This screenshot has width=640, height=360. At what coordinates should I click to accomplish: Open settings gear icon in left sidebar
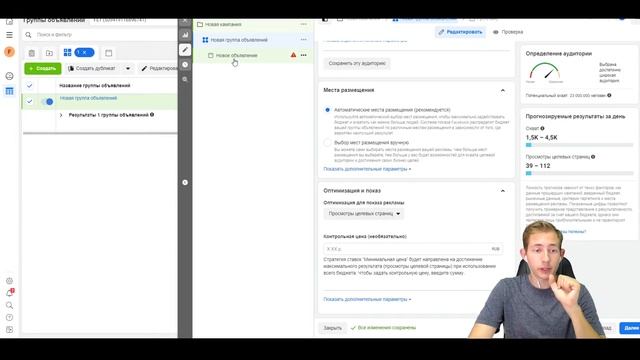click(9, 281)
